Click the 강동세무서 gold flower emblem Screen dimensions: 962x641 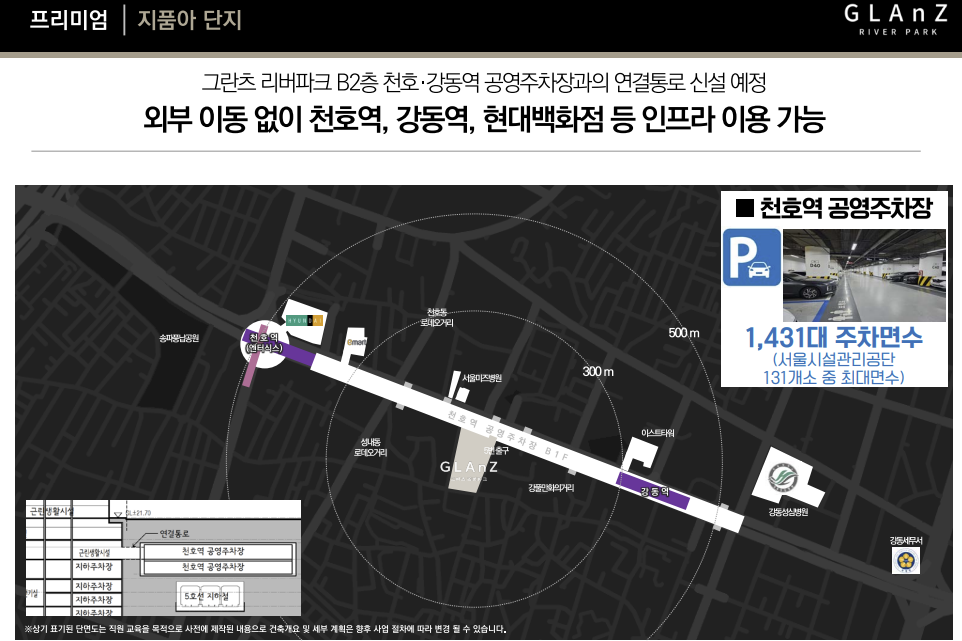(906, 560)
